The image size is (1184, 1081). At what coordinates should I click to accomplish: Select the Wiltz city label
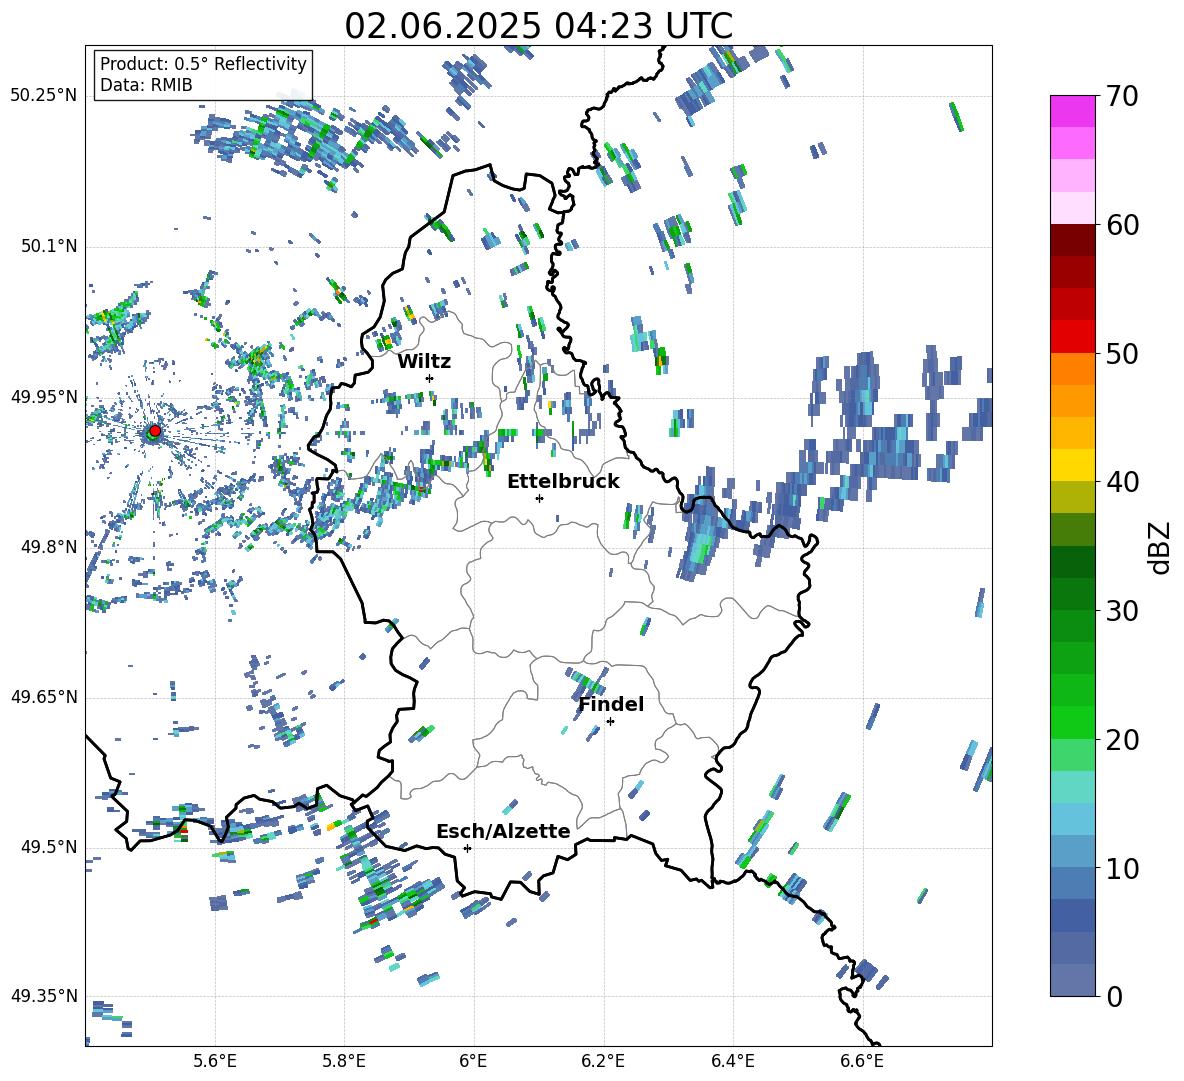(x=424, y=361)
